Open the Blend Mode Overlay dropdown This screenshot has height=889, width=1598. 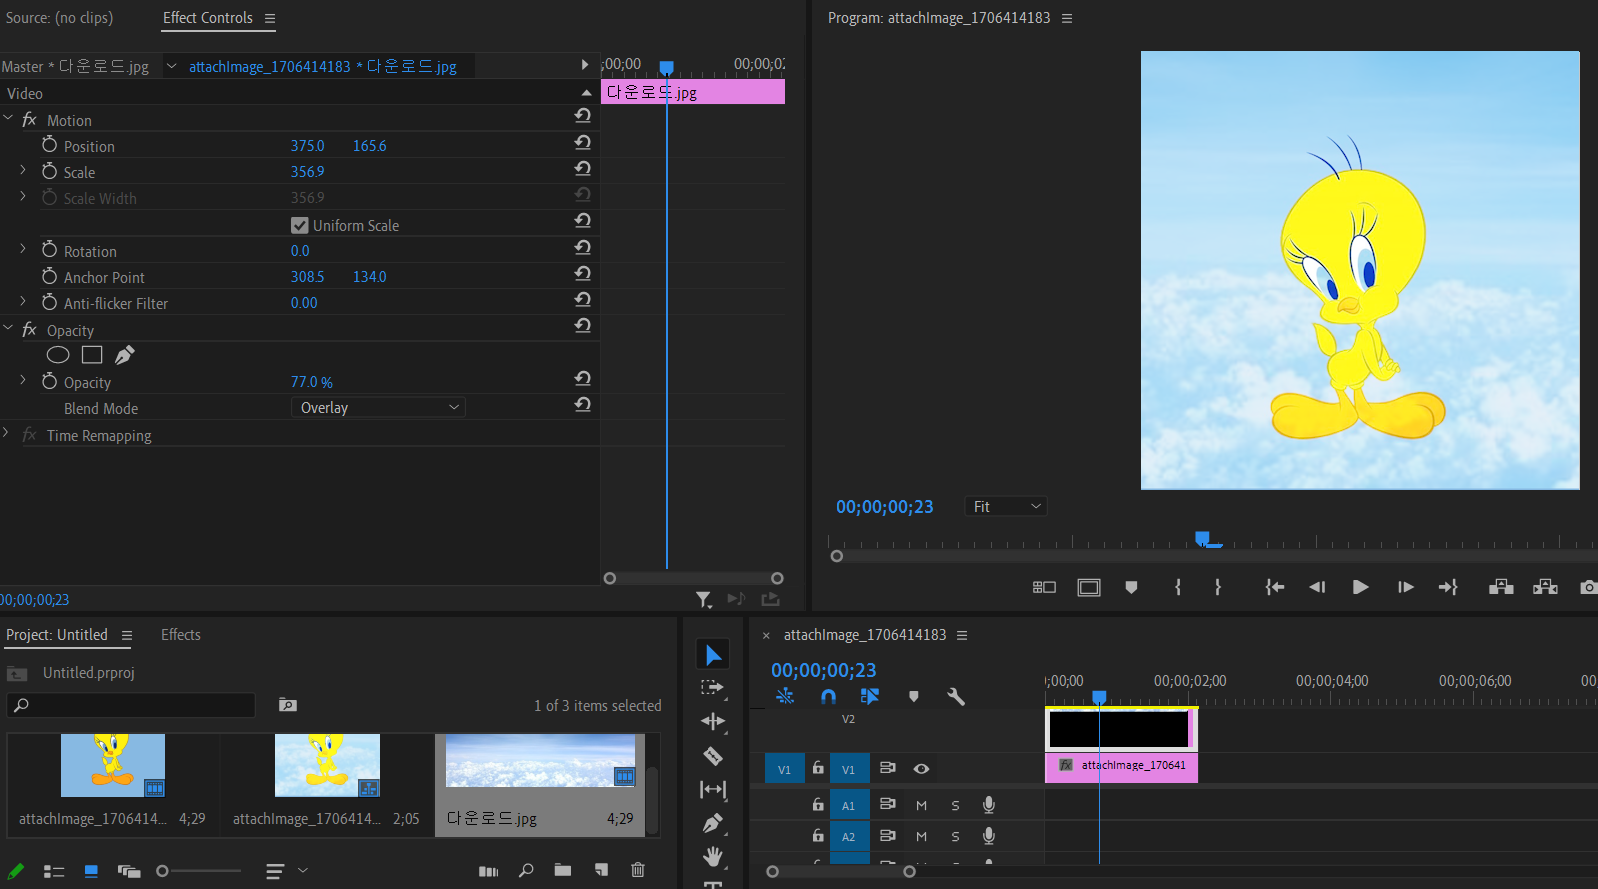pos(378,408)
